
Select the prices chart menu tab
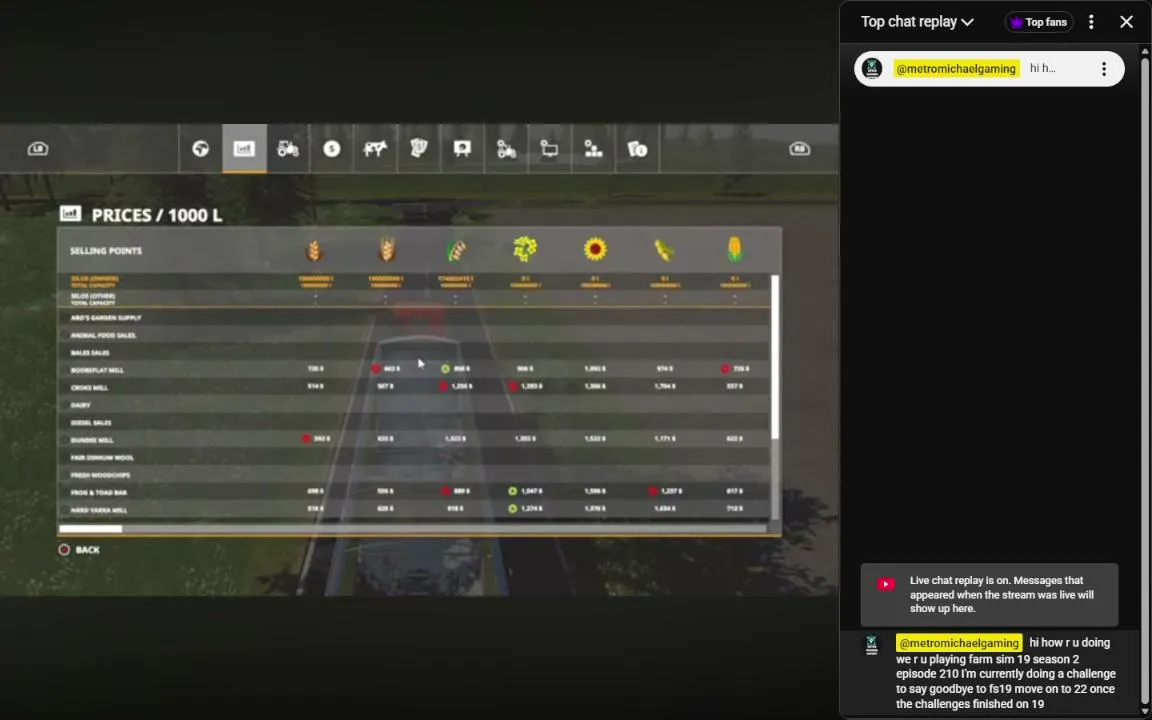coord(244,149)
